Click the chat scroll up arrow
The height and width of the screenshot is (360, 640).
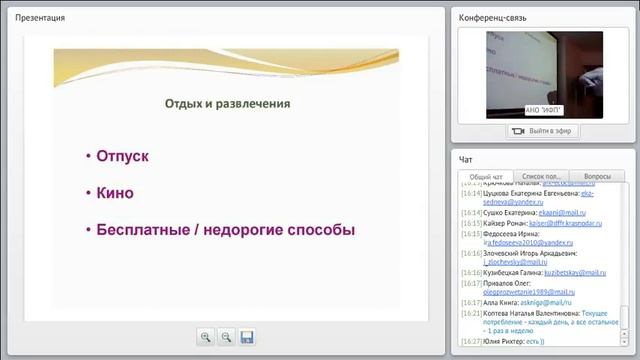coord(624,334)
